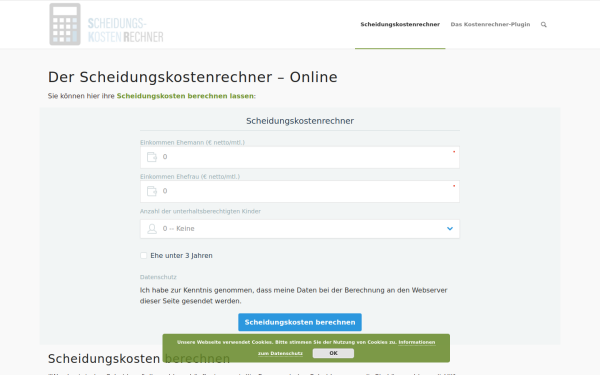Focus the Einkommen Ehemann input field
The width and height of the screenshot is (600, 375).
click(x=300, y=157)
